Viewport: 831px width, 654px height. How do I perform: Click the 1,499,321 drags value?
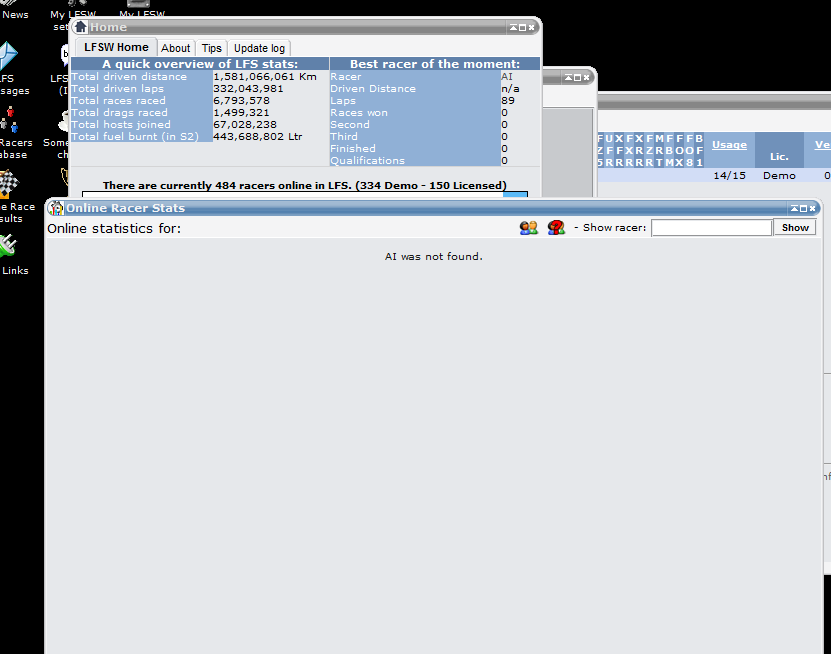[241, 113]
